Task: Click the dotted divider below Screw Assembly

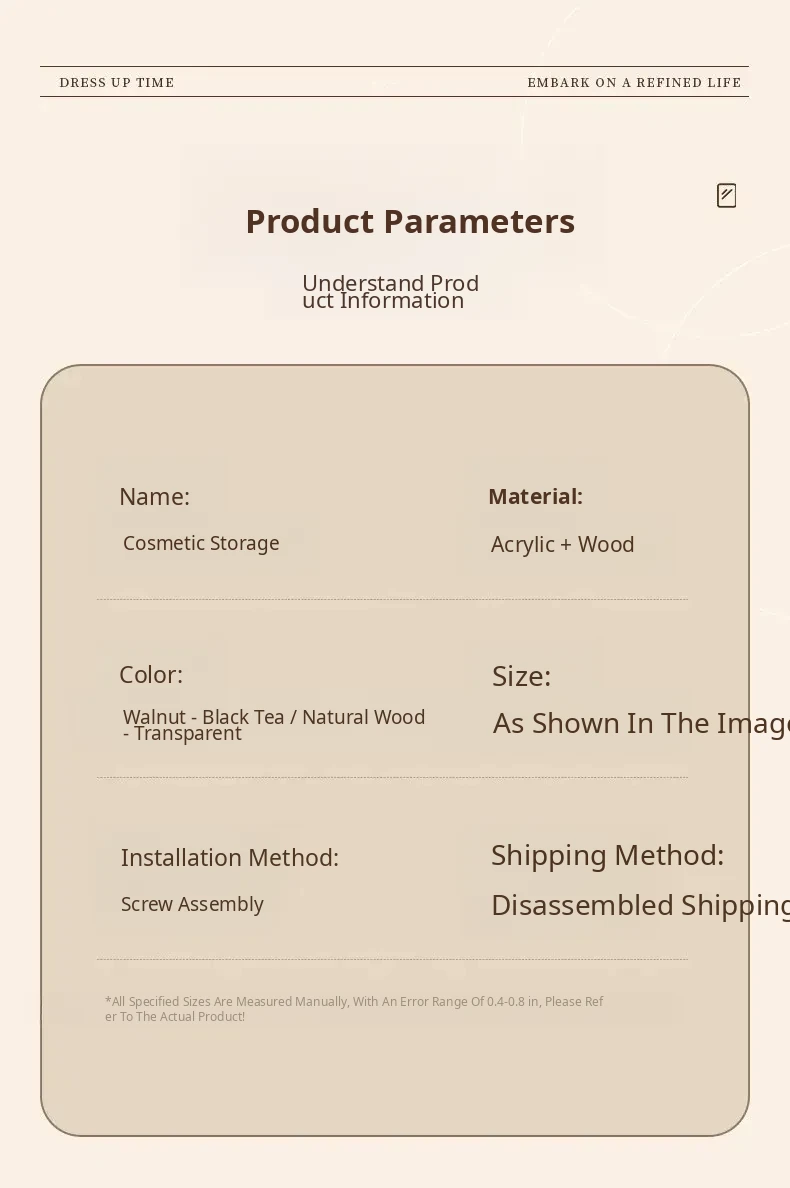Action: point(392,959)
